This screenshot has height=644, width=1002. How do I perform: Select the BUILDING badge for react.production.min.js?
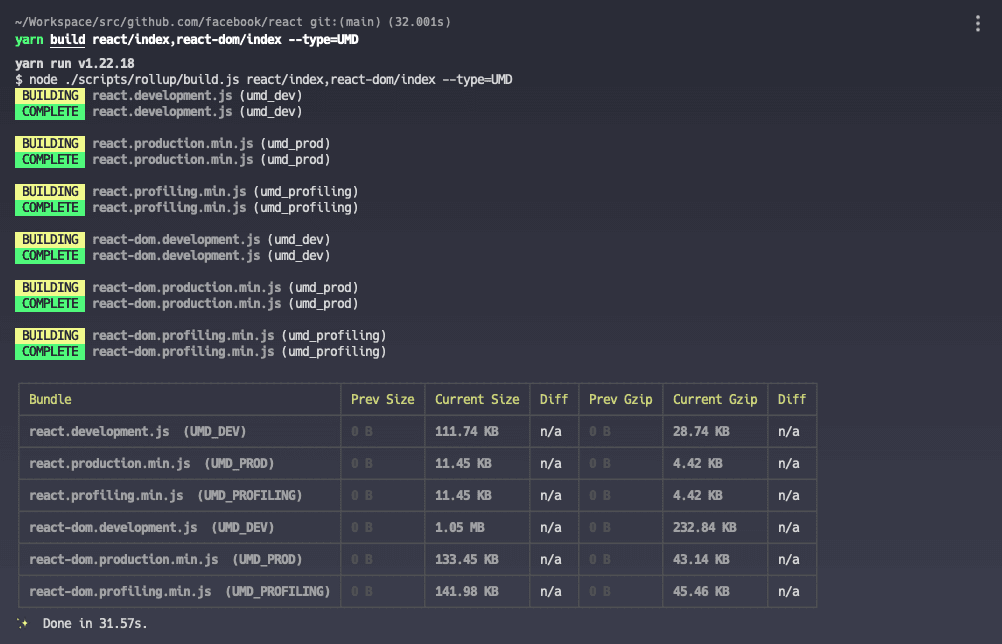click(x=50, y=143)
